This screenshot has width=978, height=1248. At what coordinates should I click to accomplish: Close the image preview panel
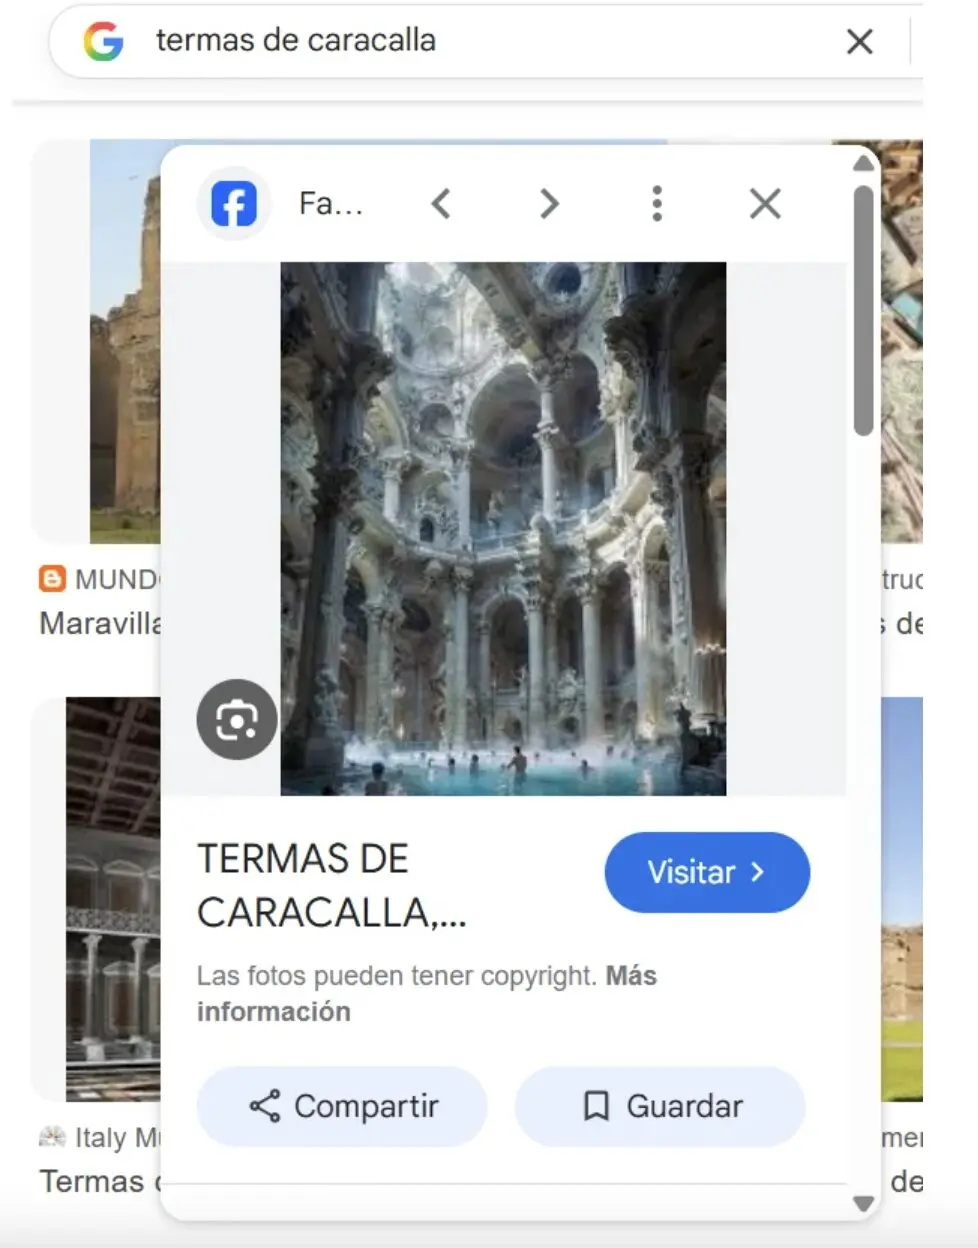click(765, 204)
